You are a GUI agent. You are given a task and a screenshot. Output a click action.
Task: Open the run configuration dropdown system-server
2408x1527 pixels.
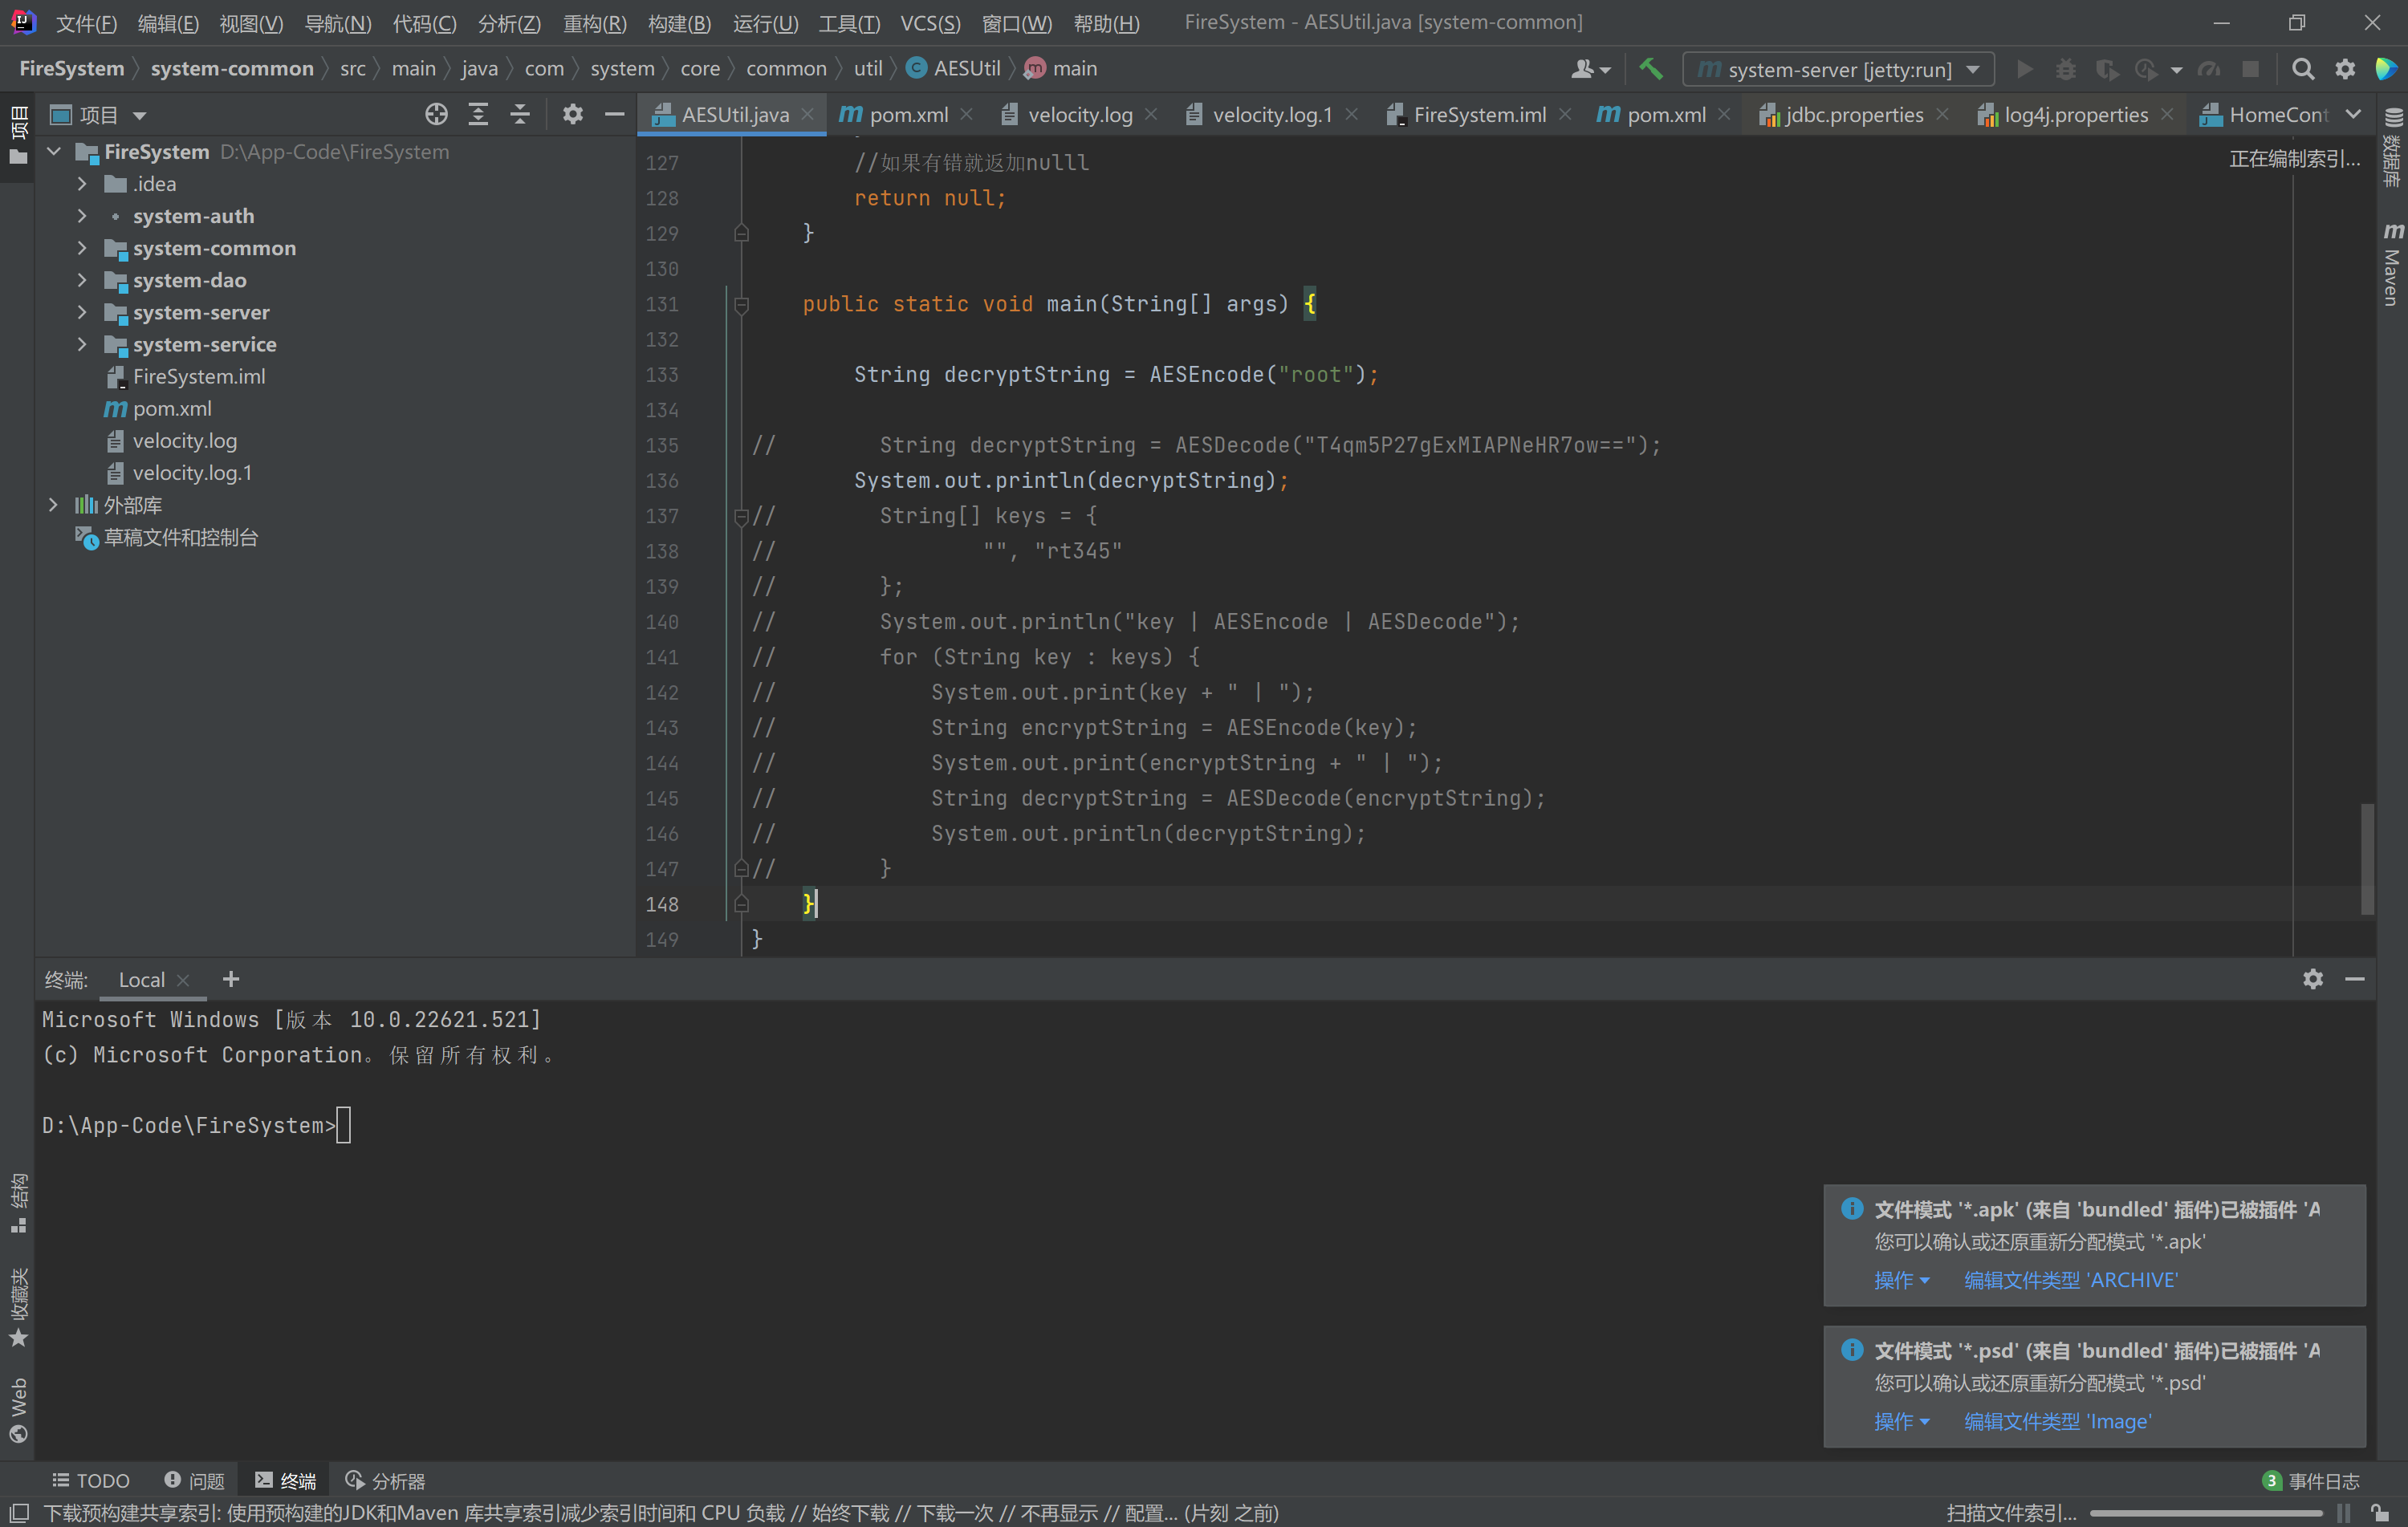tap(1838, 69)
